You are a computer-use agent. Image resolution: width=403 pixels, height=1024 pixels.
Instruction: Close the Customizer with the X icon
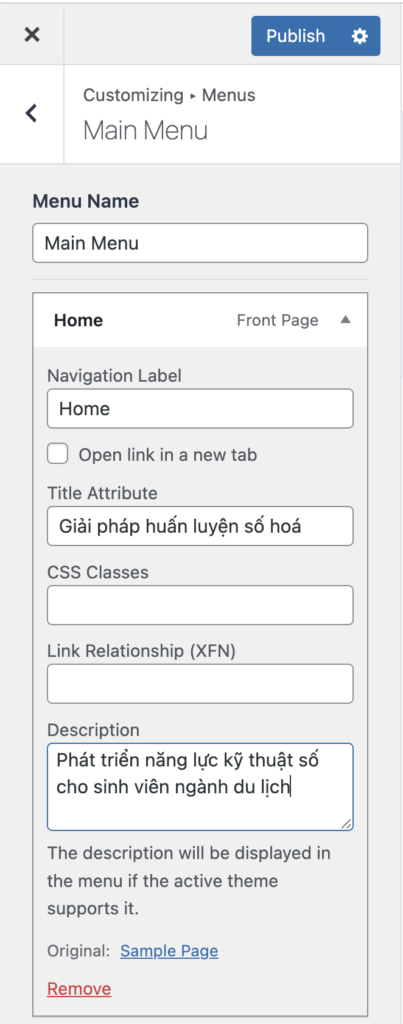(x=31, y=35)
